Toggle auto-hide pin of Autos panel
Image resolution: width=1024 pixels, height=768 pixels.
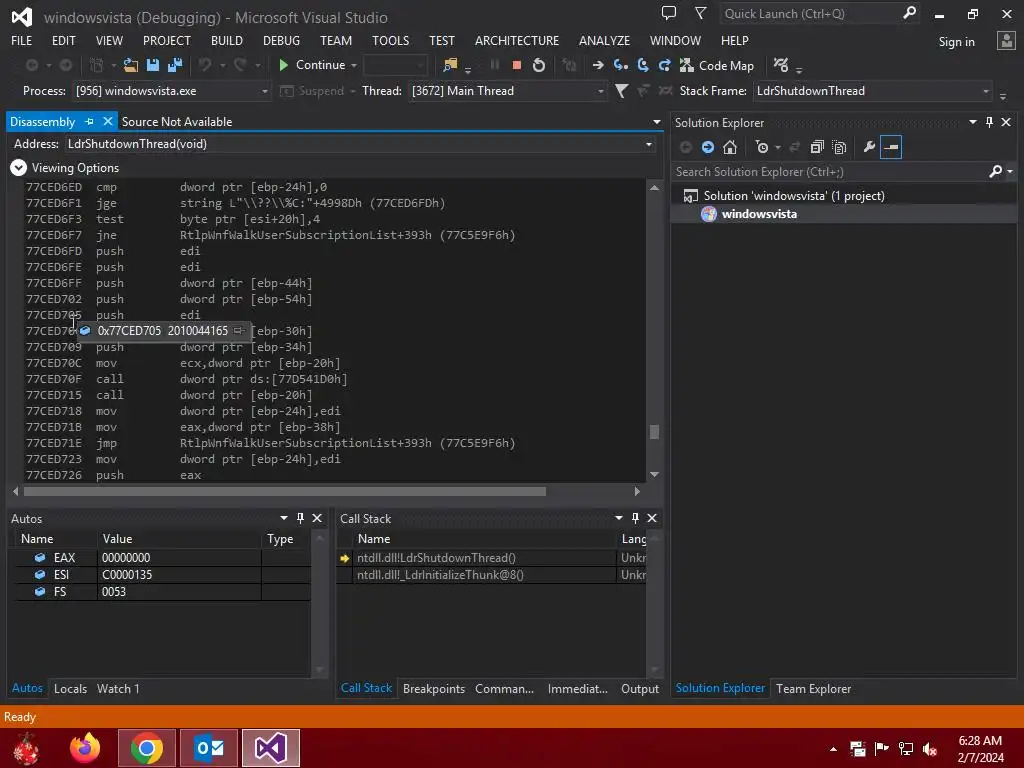(300, 518)
